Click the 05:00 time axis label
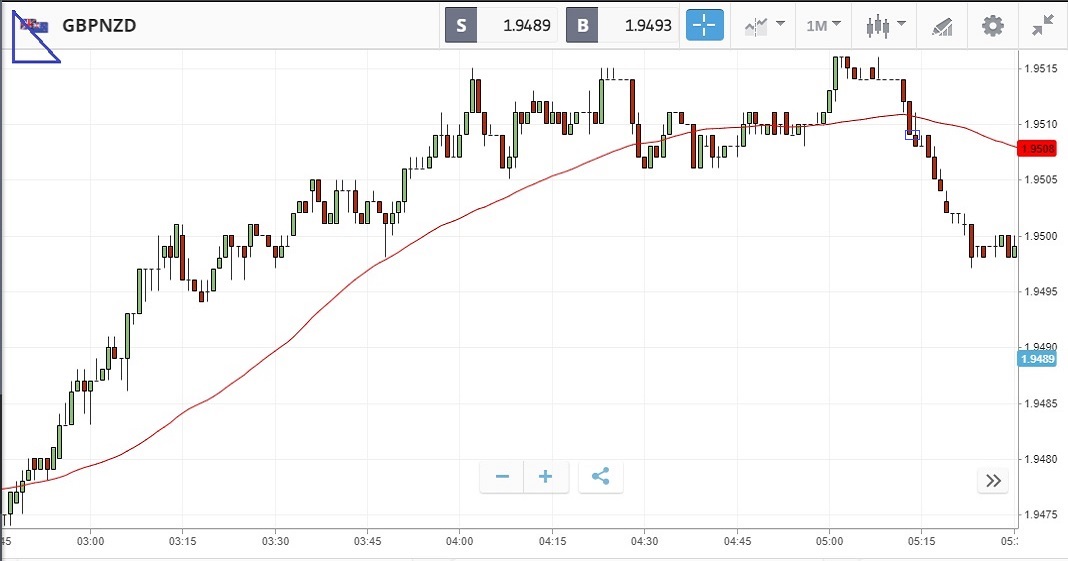Viewport: 1068px width, 561px height. point(829,541)
